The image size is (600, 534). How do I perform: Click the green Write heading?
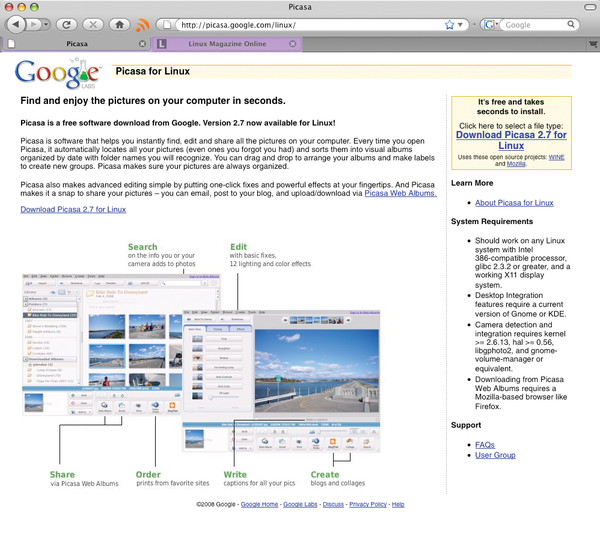(235, 474)
